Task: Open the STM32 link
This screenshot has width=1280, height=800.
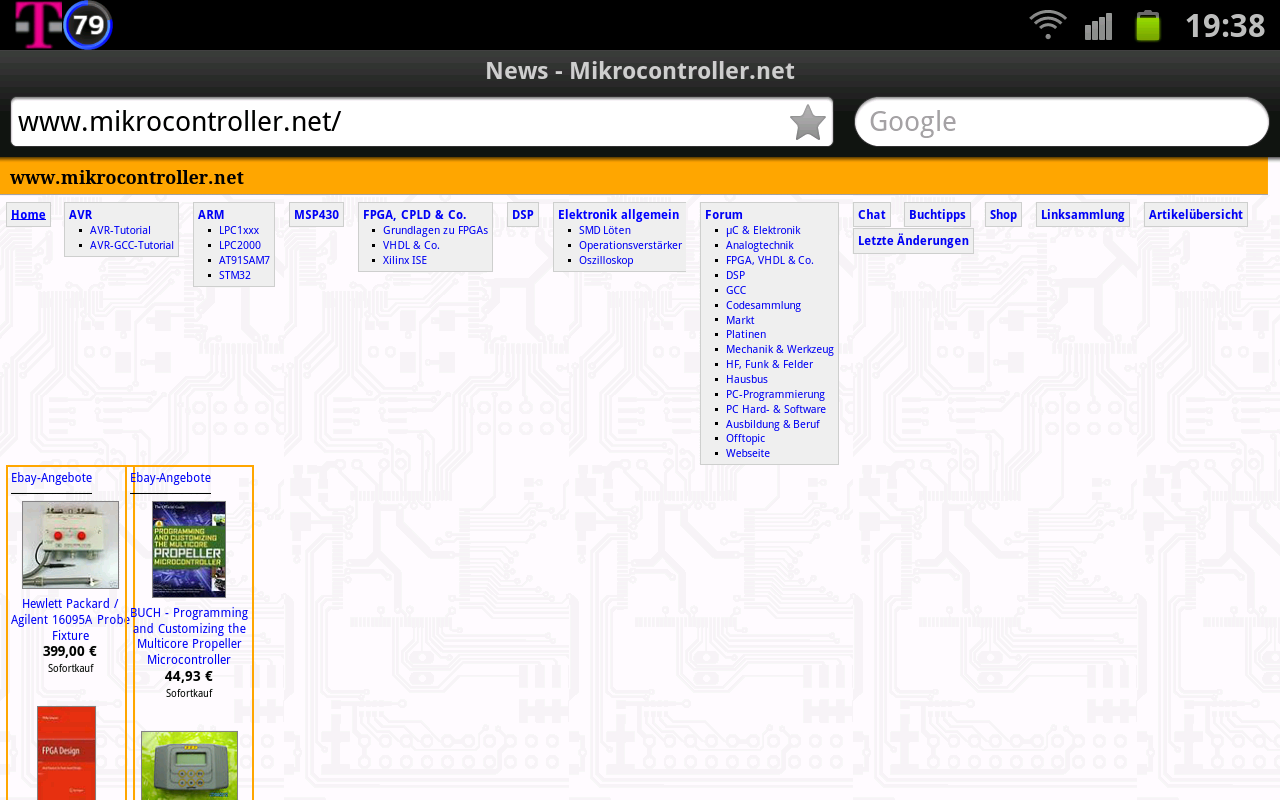Action: [235, 275]
